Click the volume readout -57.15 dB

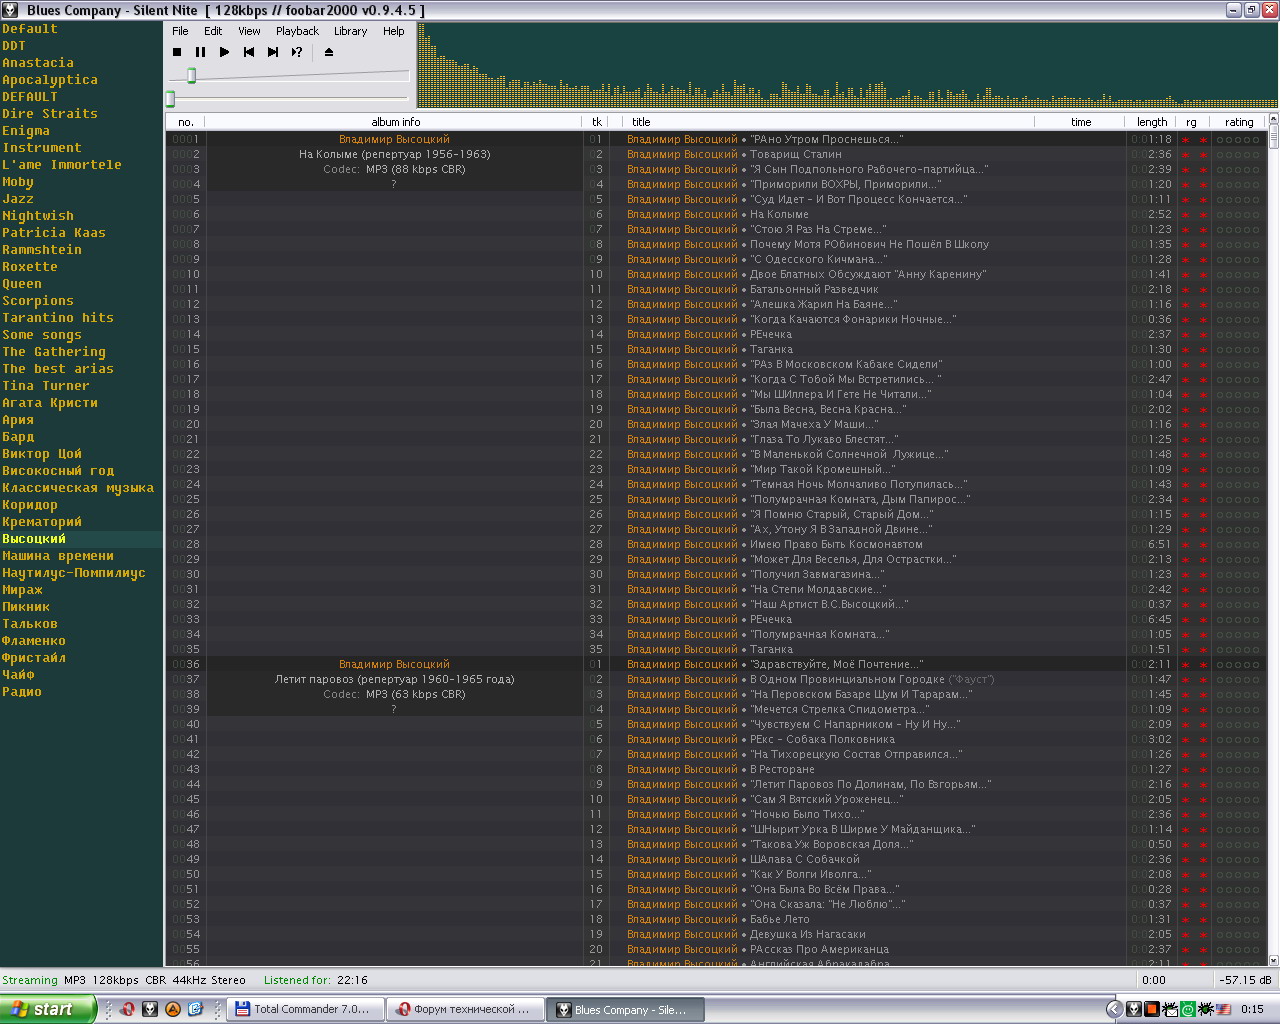1246,980
